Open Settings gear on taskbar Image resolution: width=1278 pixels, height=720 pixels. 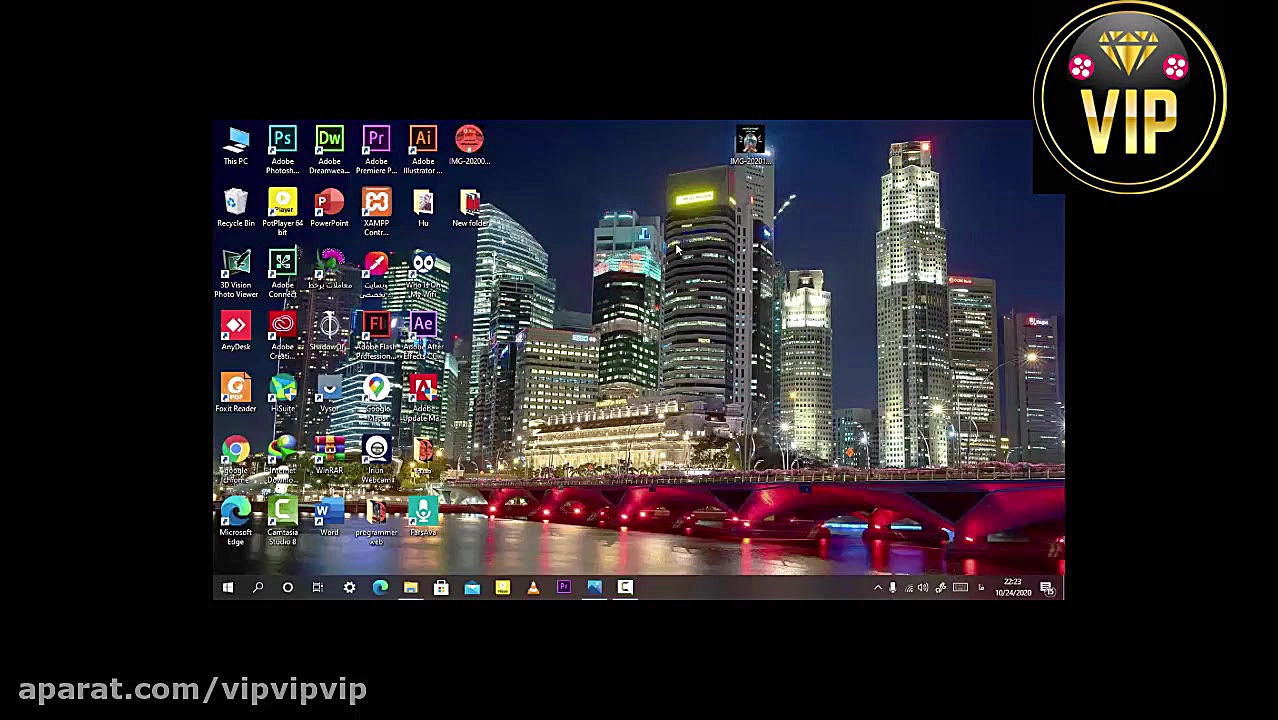pos(349,587)
